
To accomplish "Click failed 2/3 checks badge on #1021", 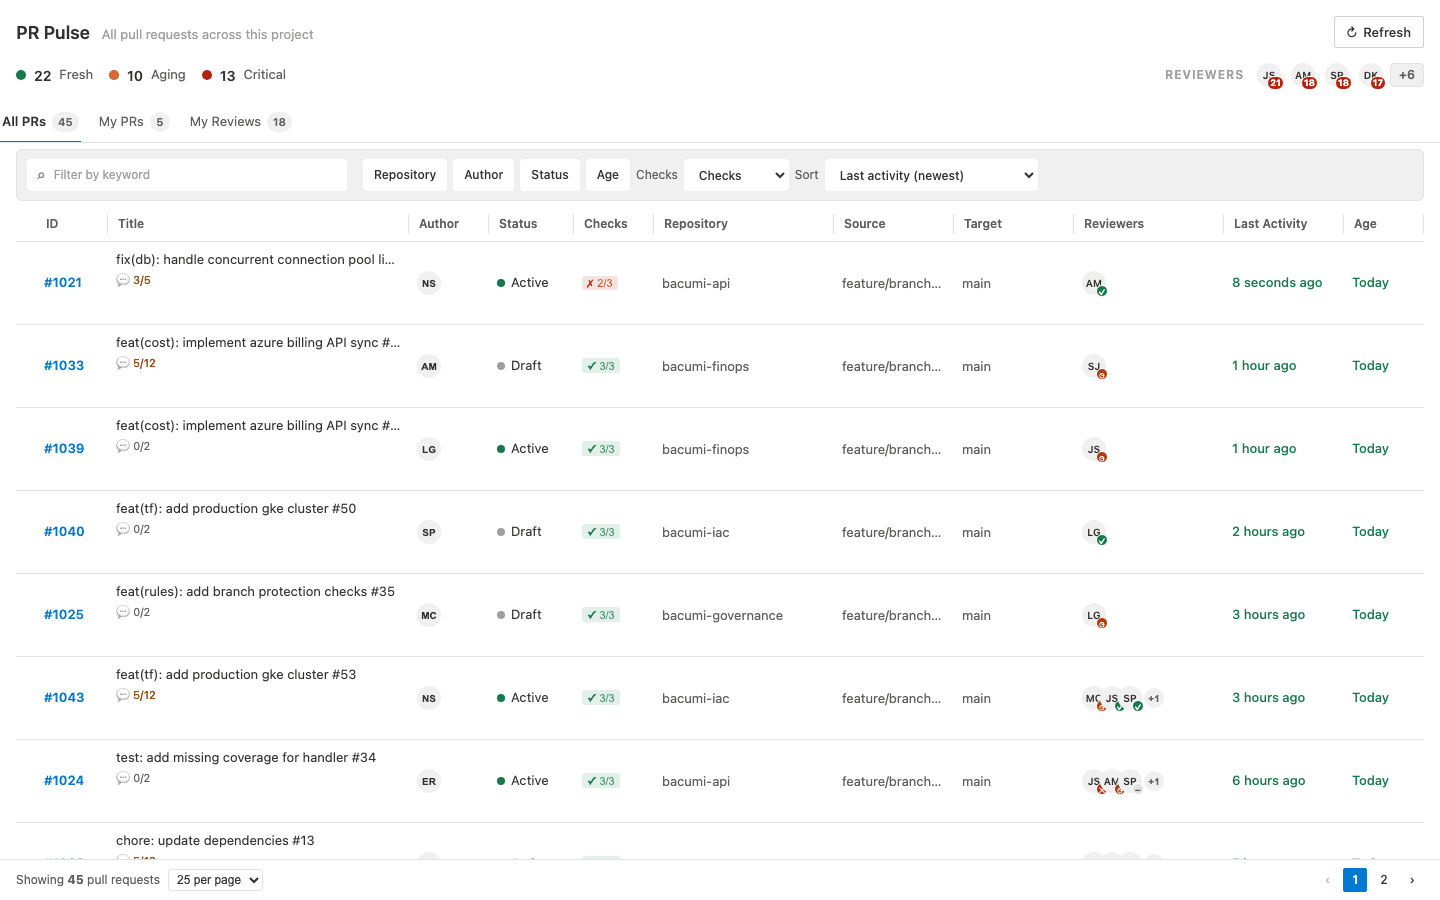I will pos(600,283).
